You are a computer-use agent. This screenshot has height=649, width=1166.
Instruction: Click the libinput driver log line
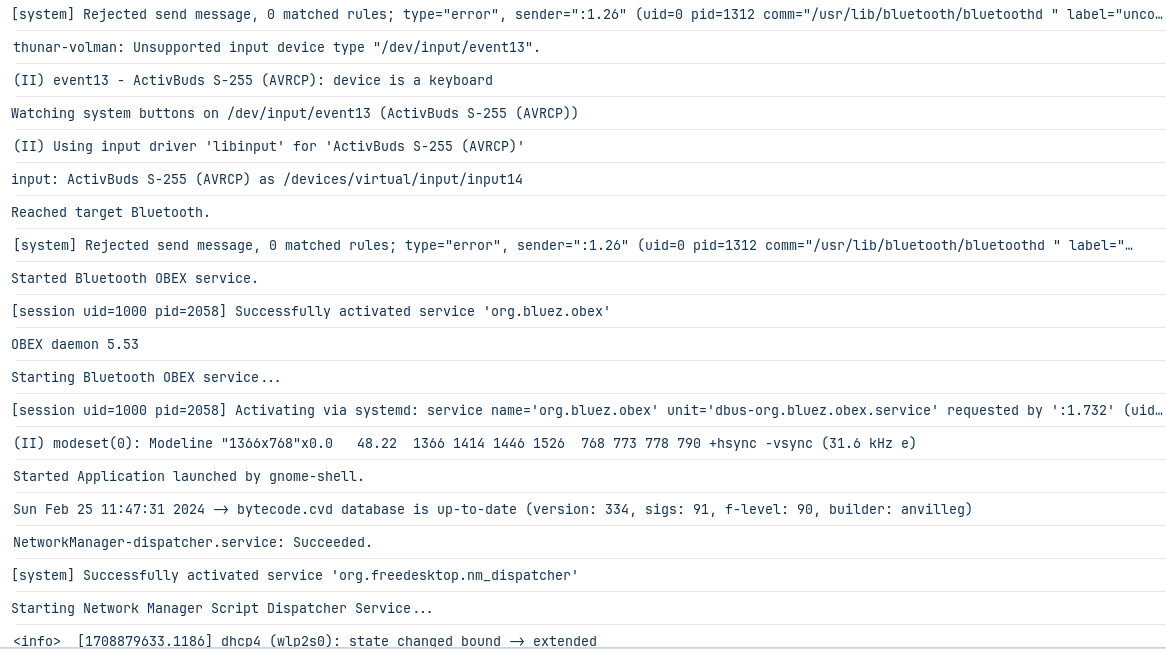tap(583, 146)
